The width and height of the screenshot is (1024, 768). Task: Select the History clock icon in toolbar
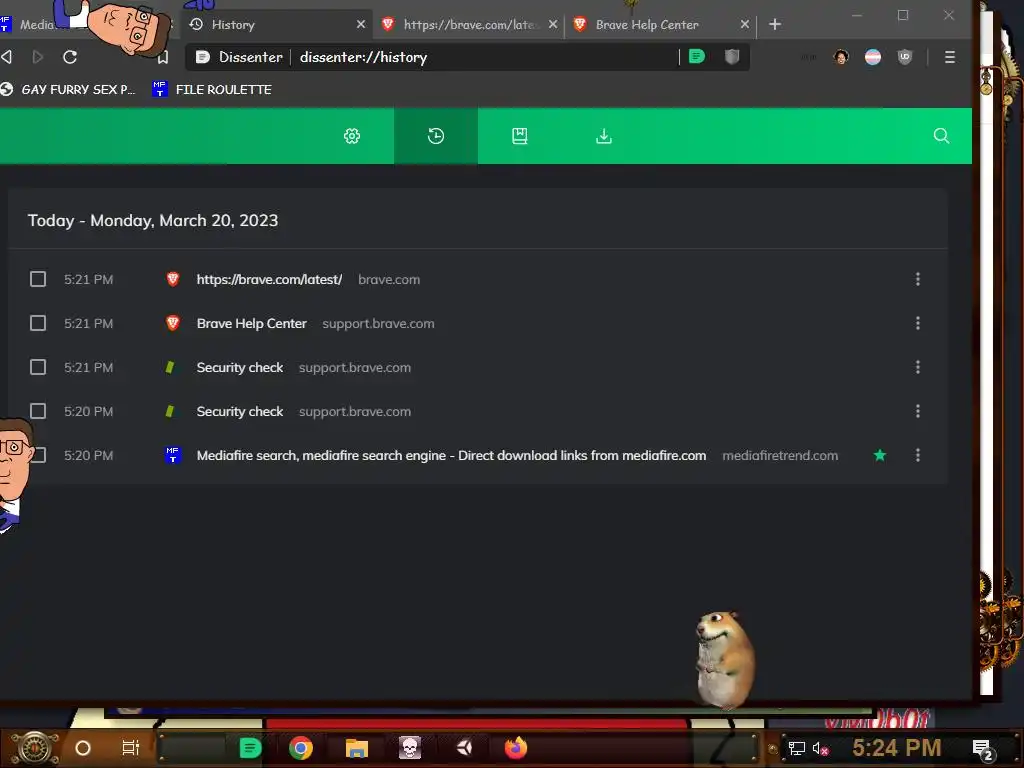pyautogui.click(x=436, y=136)
